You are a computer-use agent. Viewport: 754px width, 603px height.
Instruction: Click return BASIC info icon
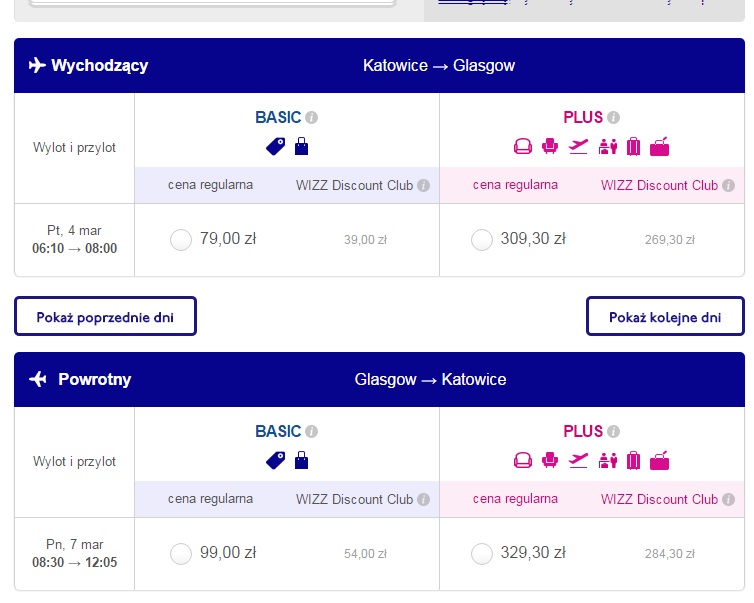[312, 431]
